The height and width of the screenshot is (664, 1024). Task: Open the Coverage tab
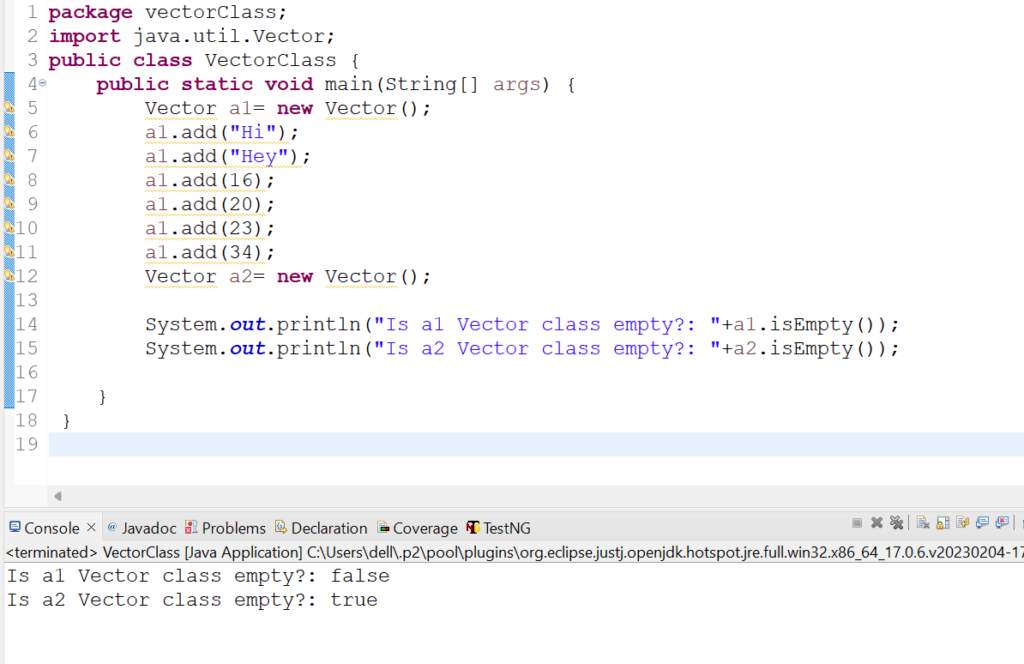[425, 528]
